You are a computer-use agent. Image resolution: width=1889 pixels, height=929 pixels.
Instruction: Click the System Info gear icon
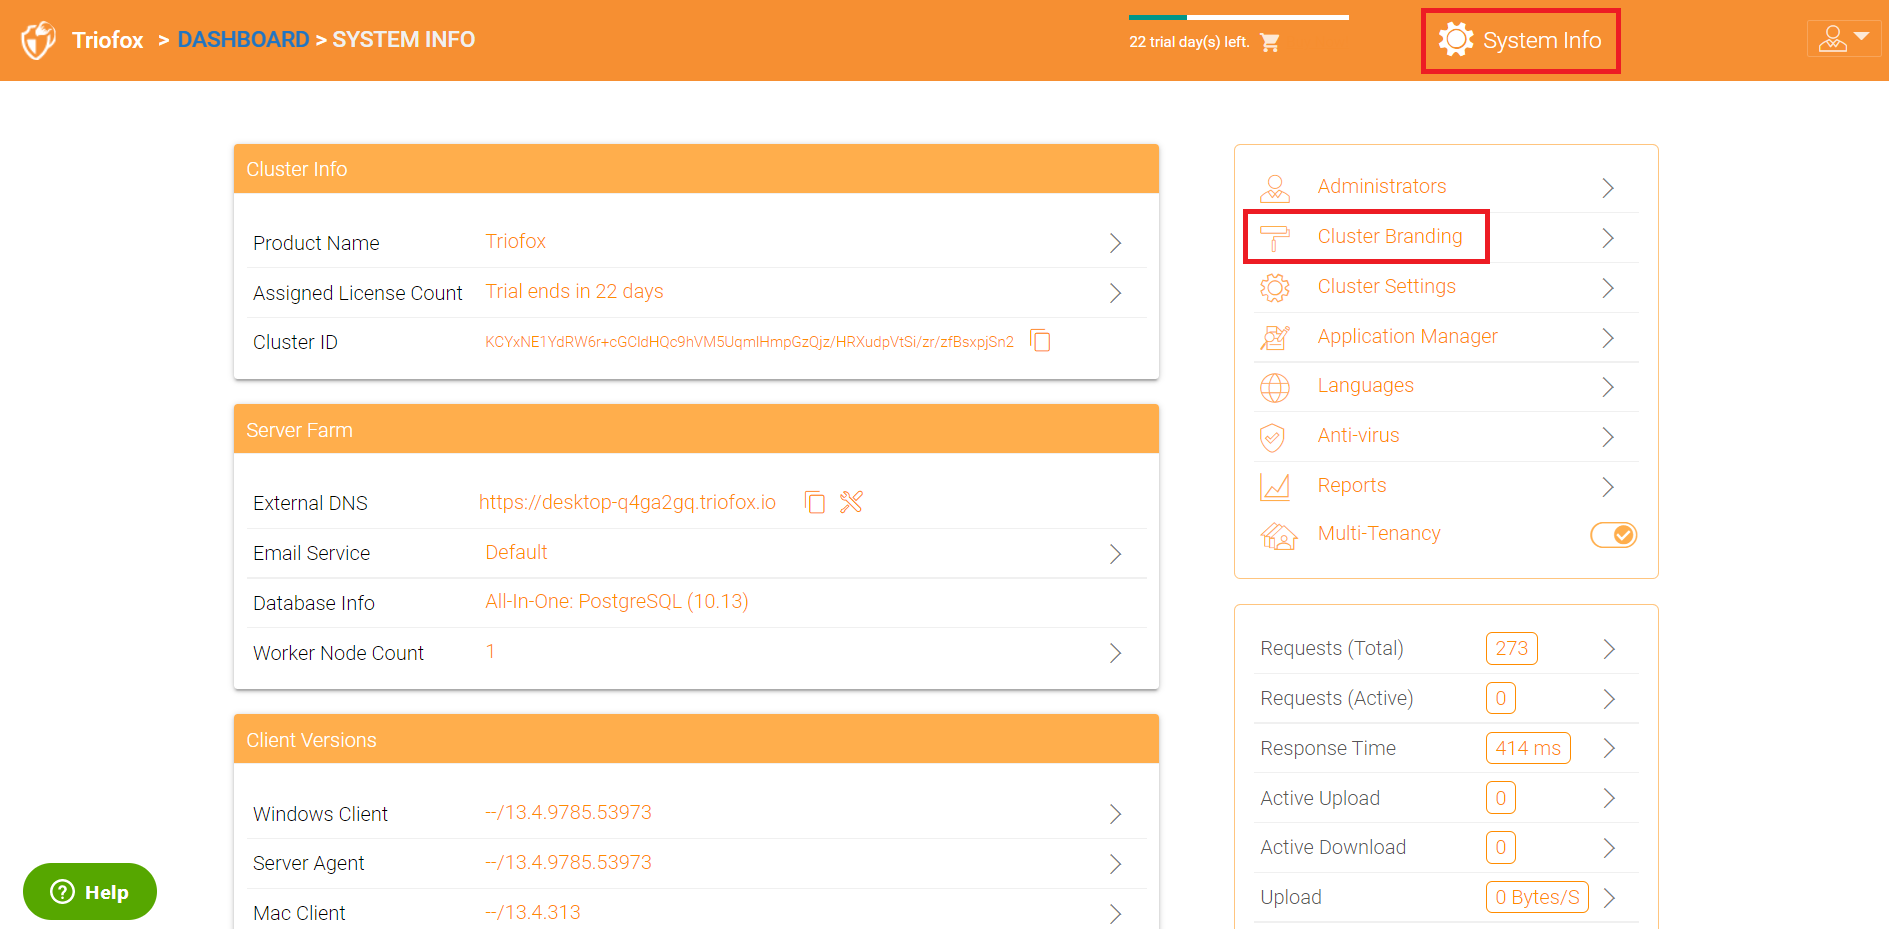(x=1456, y=40)
